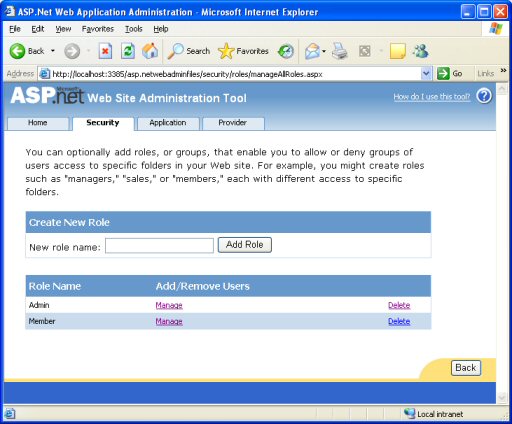This screenshot has width=512, height=424.
Task: Click the Local intranet zone icon
Action: point(409,413)
